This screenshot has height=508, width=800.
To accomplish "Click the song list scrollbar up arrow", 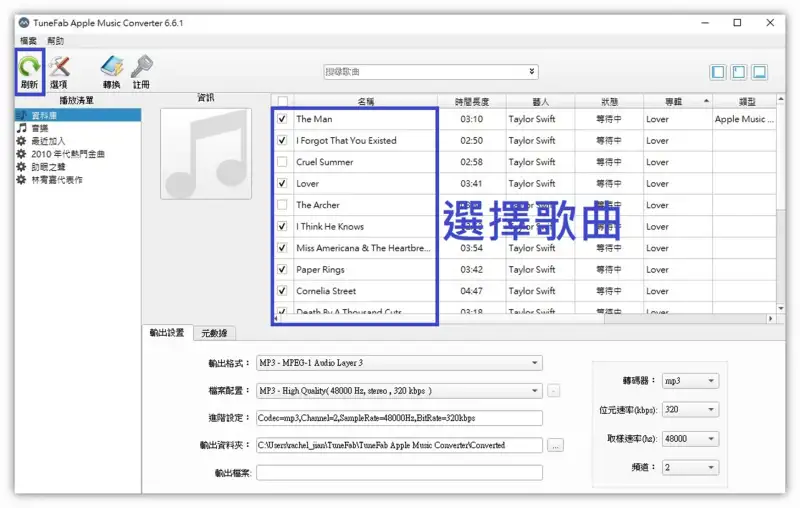I will pos(781,99).
